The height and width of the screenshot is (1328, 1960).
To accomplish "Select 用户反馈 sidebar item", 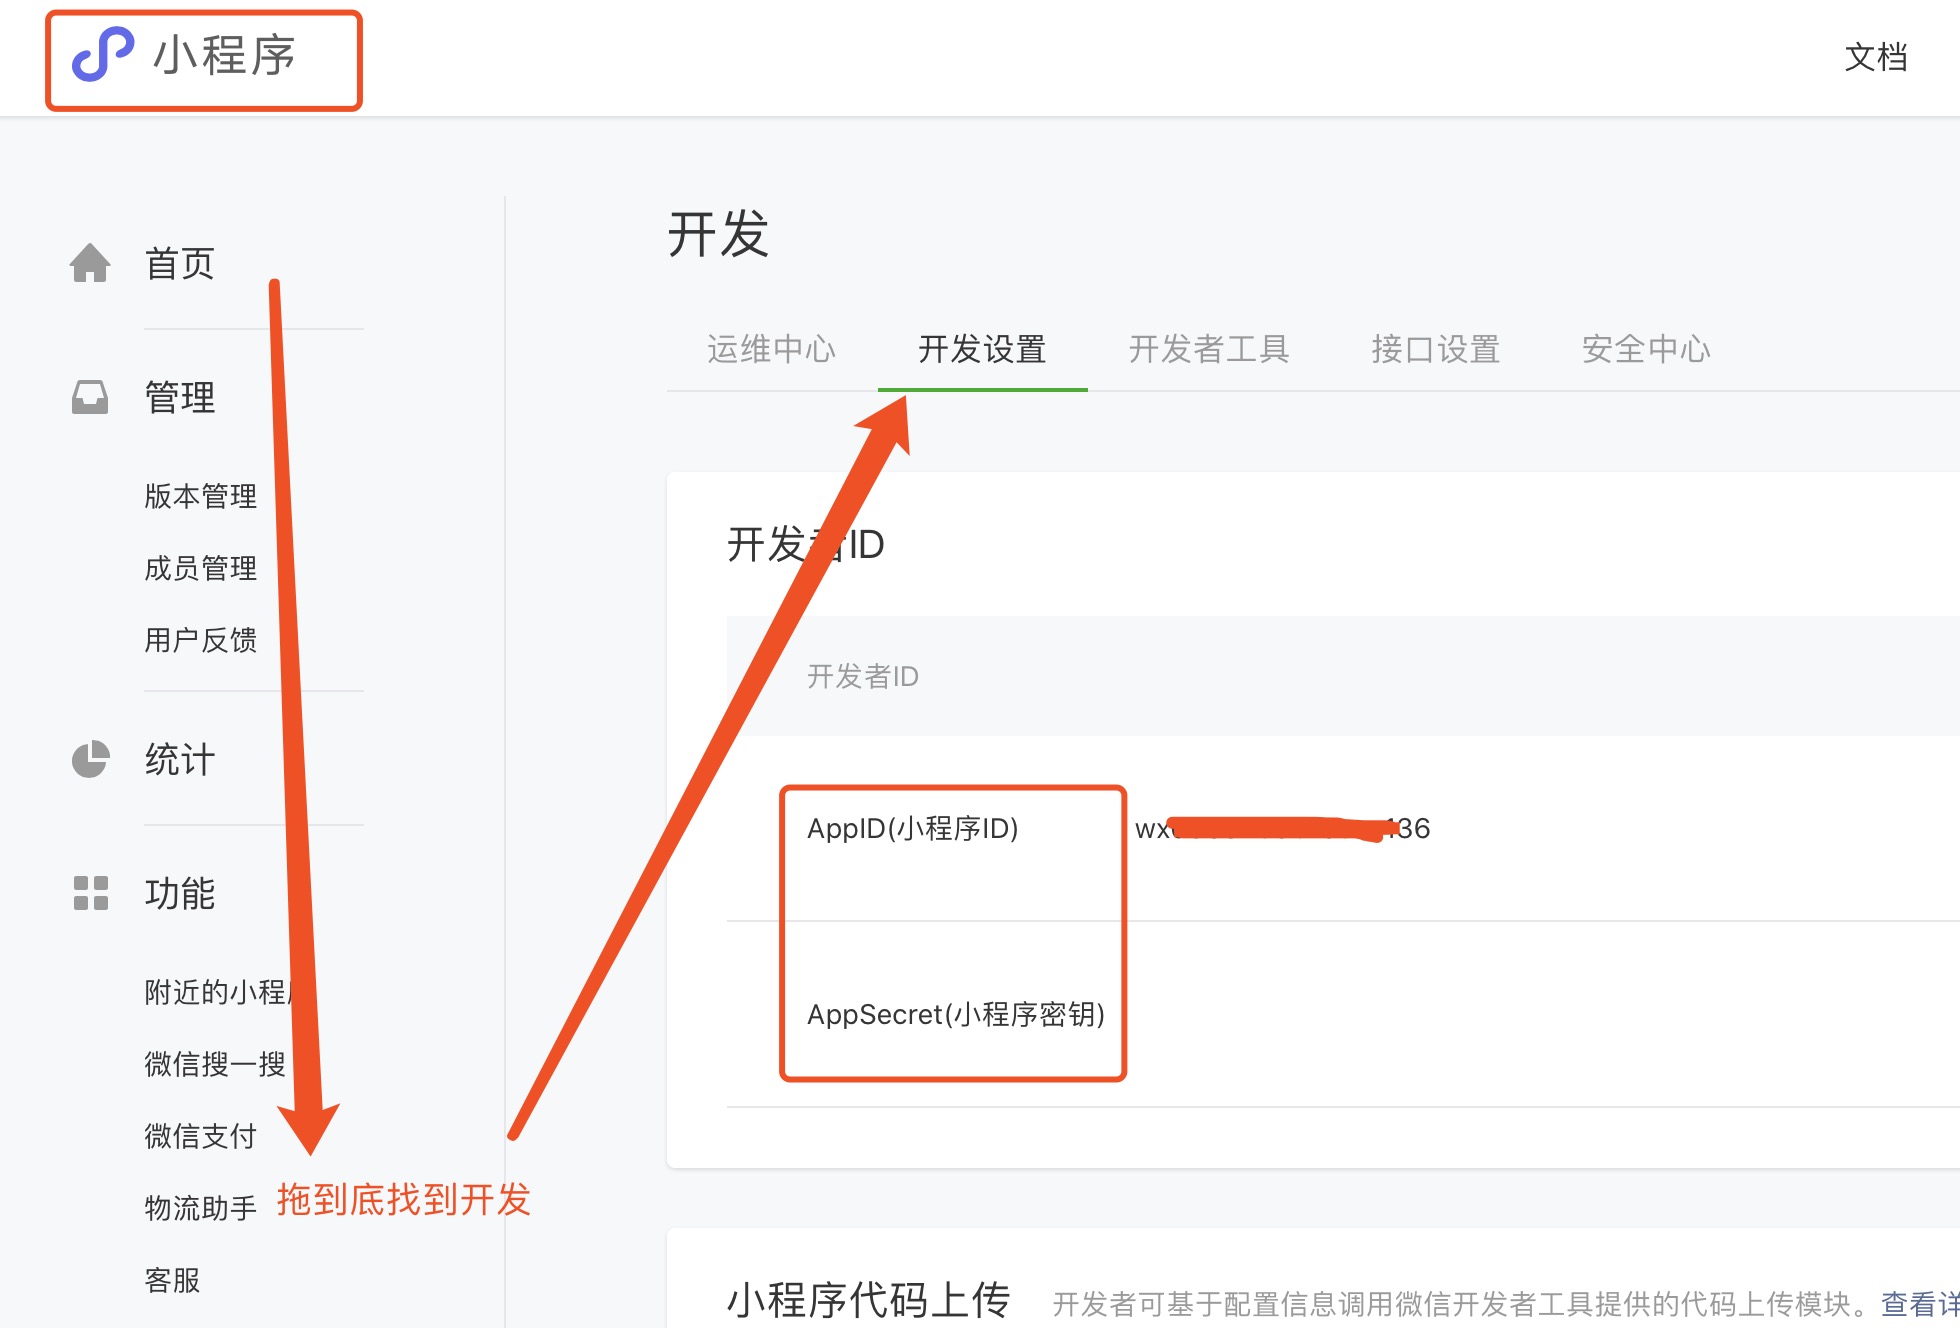I will [x=200, y=640].
